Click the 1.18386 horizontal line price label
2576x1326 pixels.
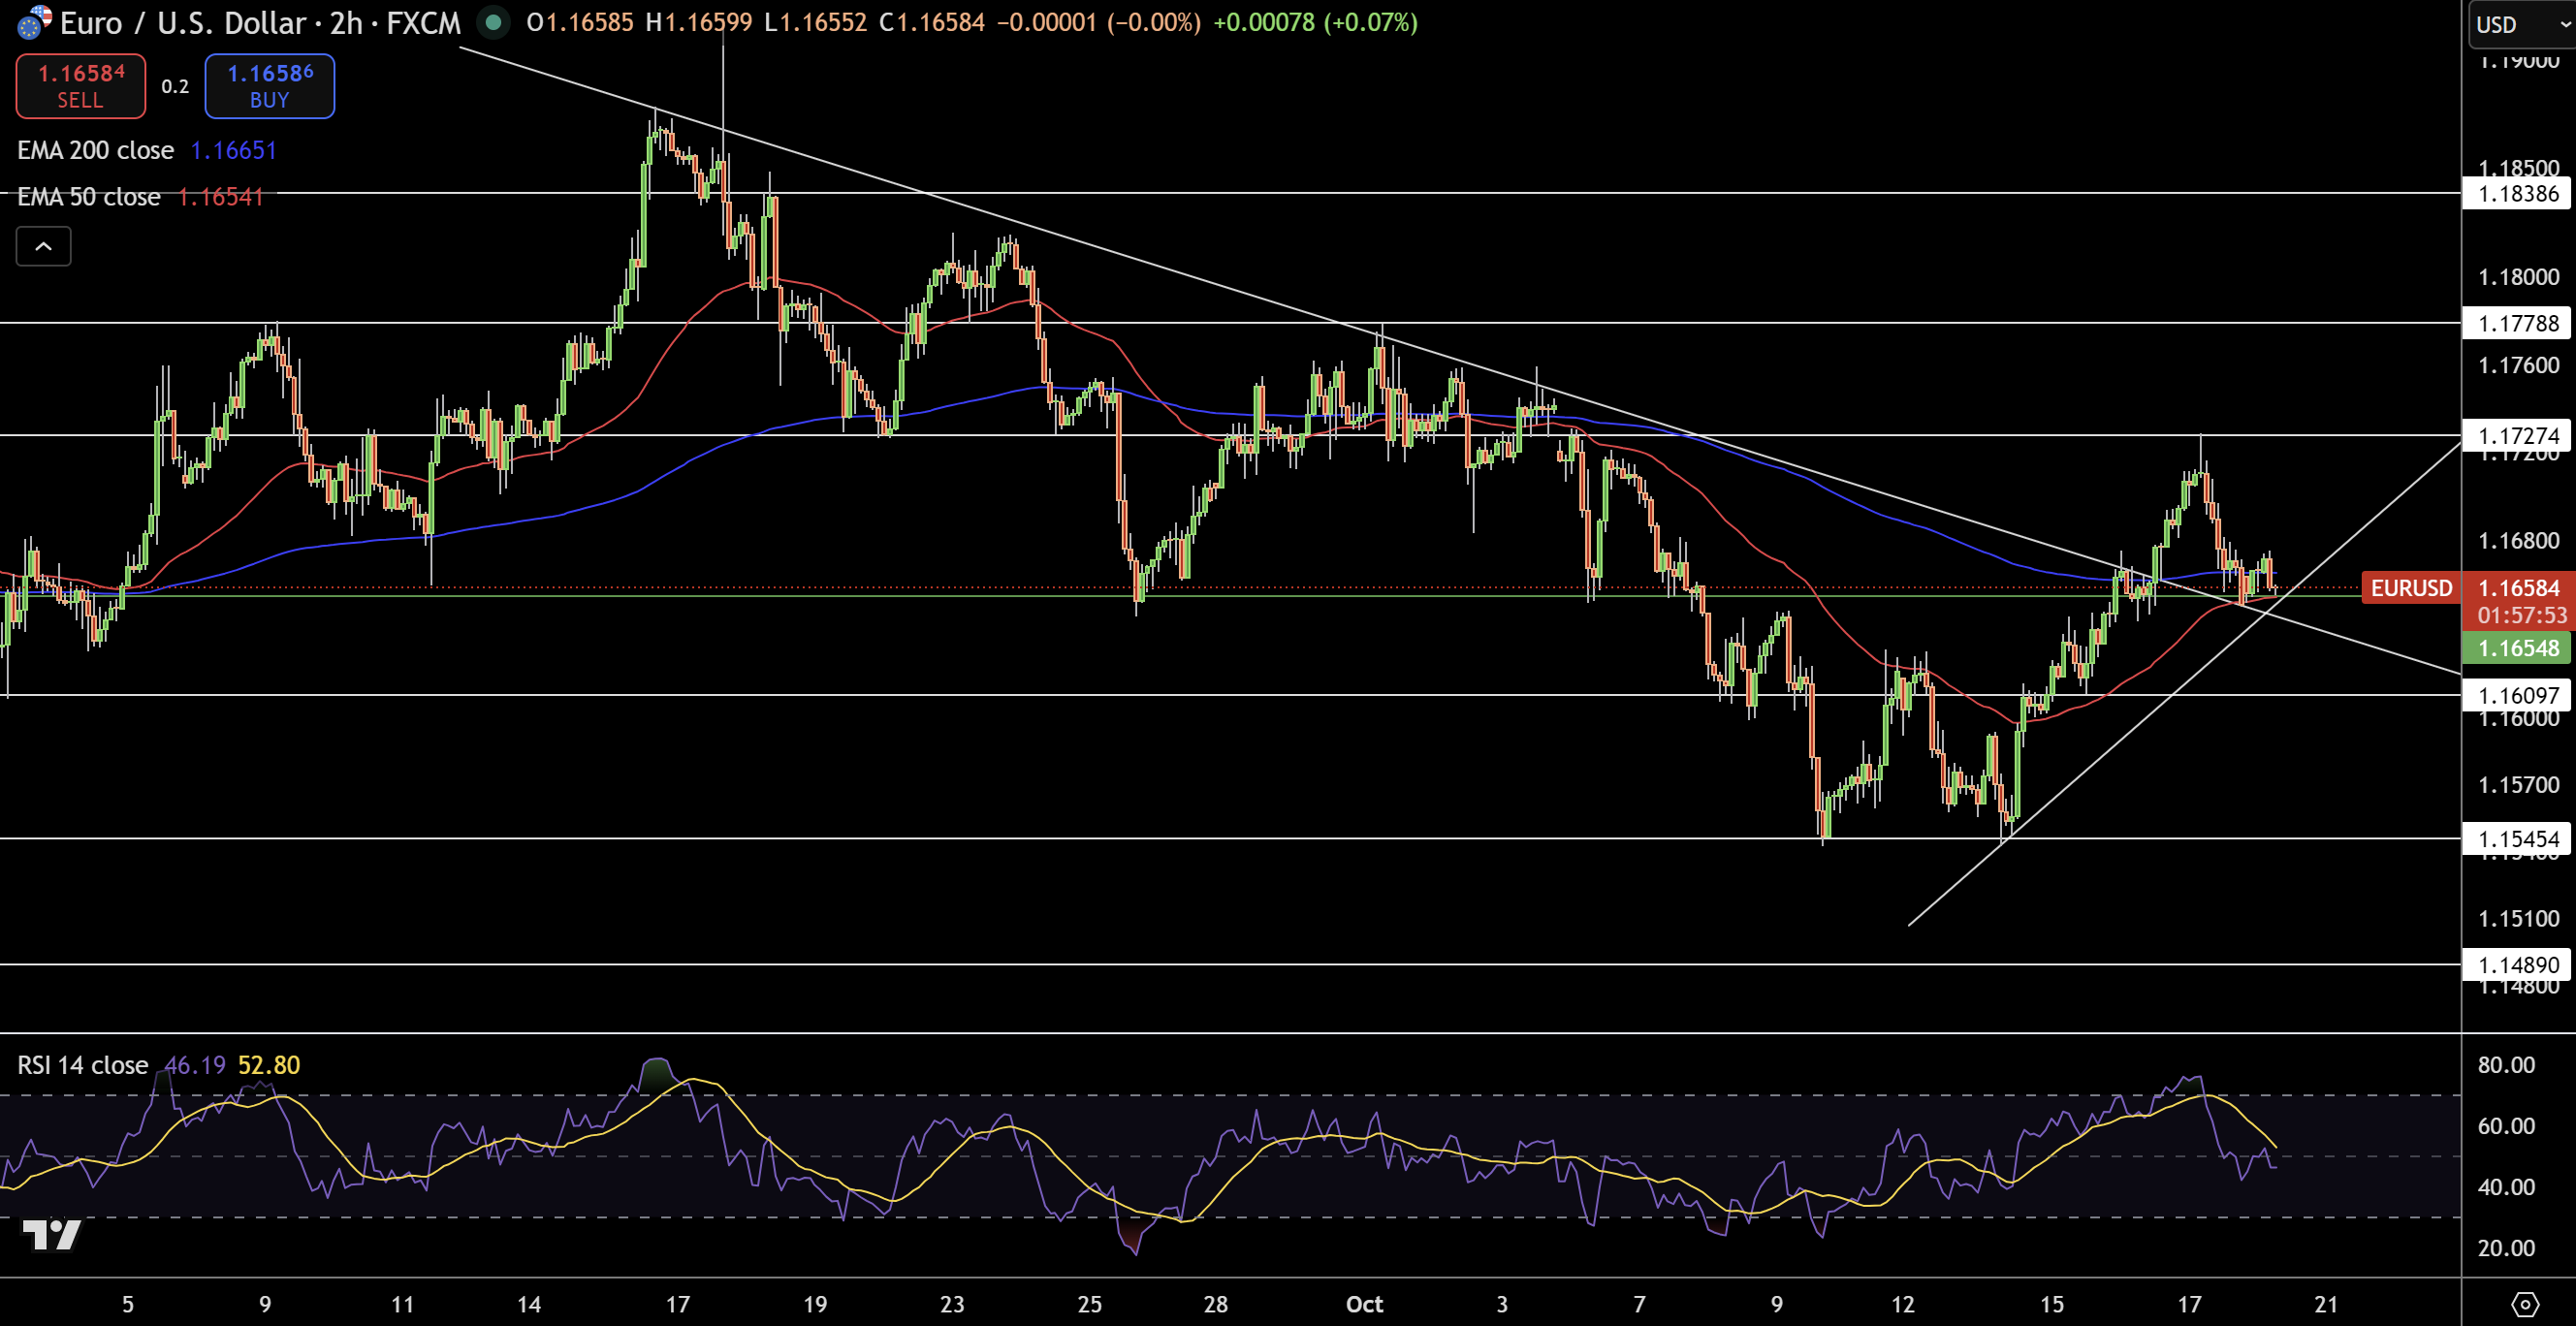point(2518,193)
